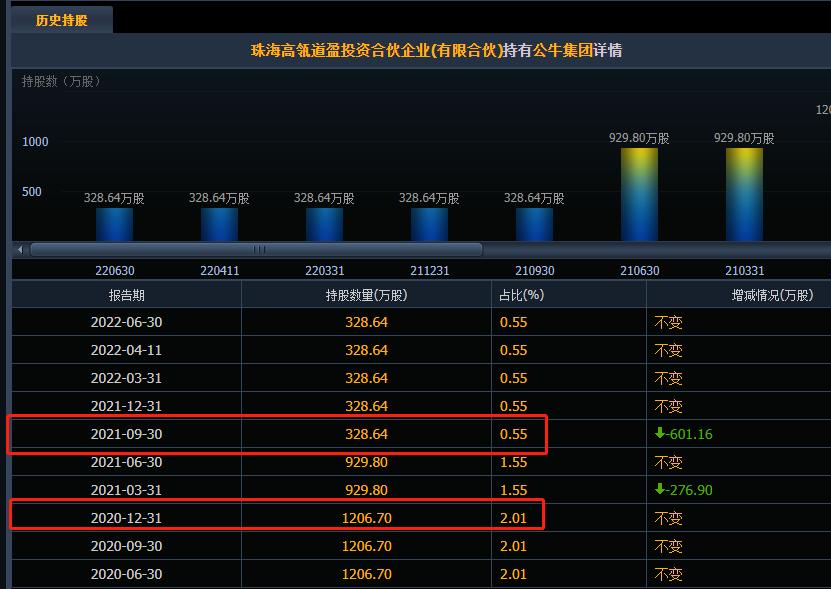The width and height of the screenshot is (831, 589).
Task: Select the chart bar above 220630
Action: pos(114,224)
